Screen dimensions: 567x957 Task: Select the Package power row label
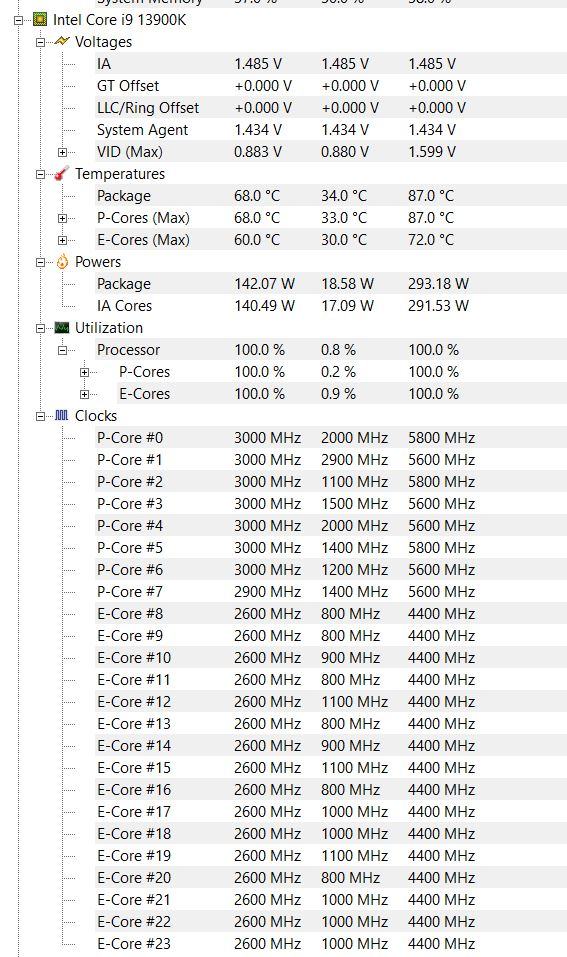(124, 284)
